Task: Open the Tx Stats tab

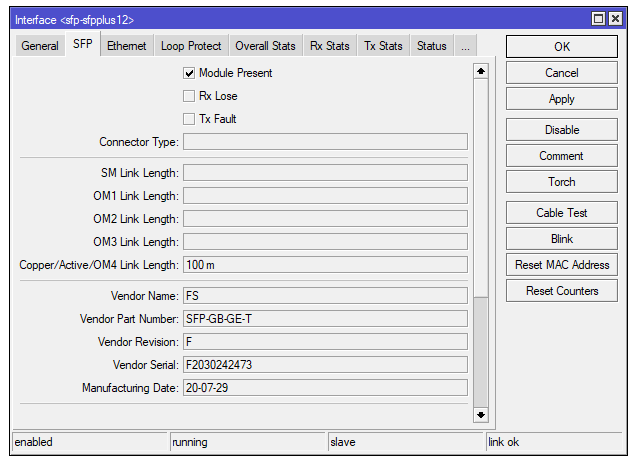Action: click(383, 46)
